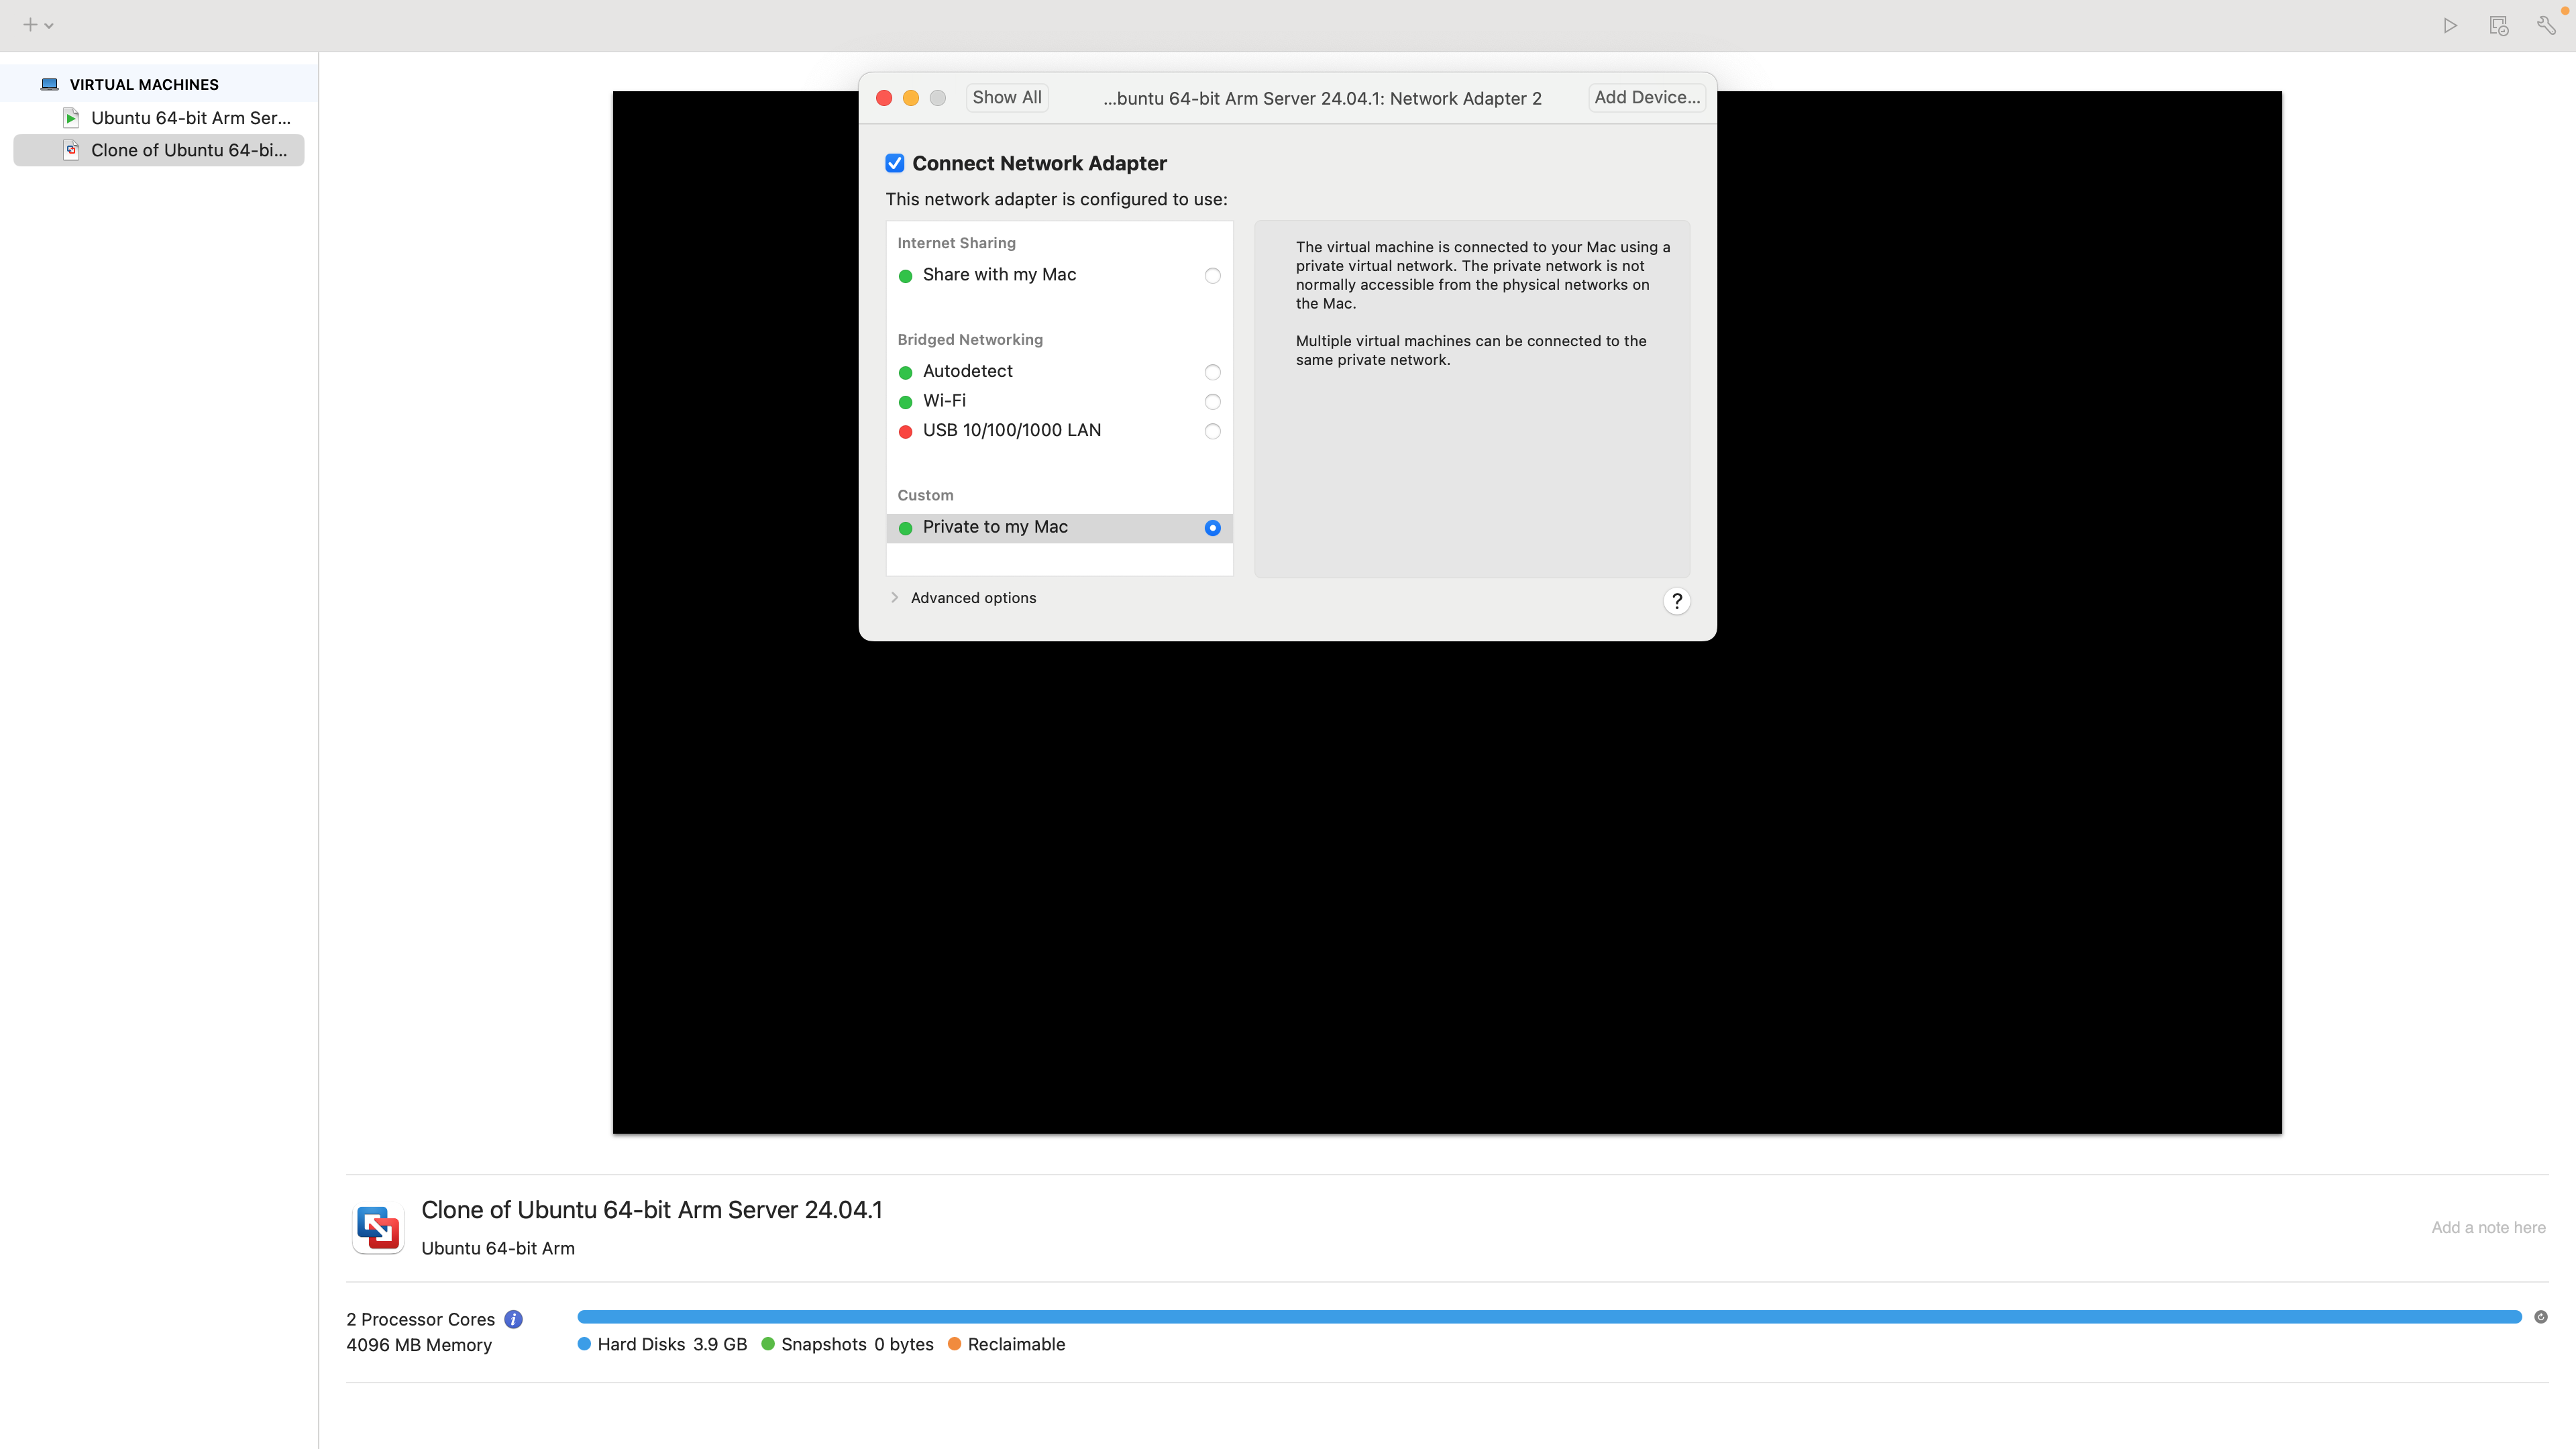Click the Ubuntu 64-bit Arm subtitle text
Viewport: 2576px width, 1449px height.
pyautogui.click(x=498, y=1248)
